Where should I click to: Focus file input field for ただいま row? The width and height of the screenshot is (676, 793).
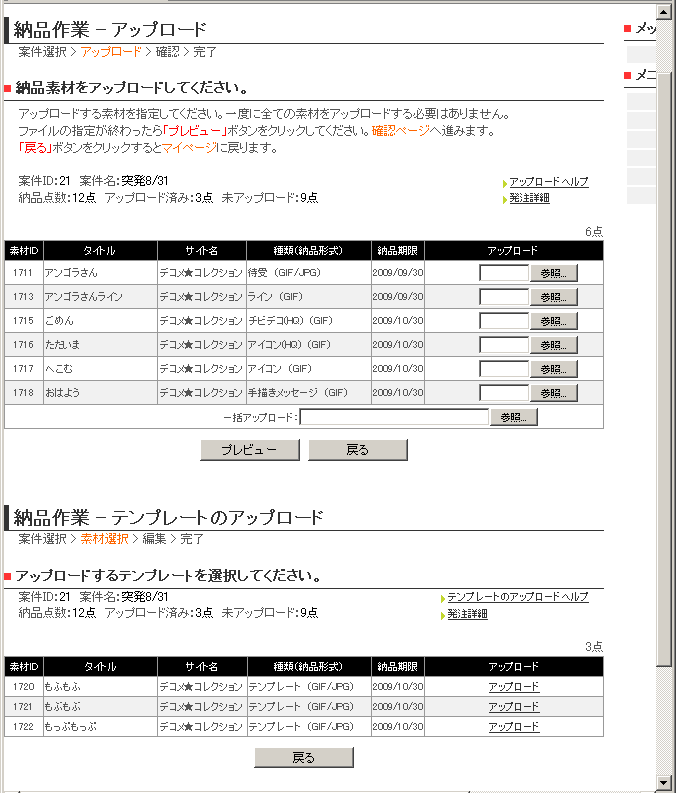(x=503, y=345)
